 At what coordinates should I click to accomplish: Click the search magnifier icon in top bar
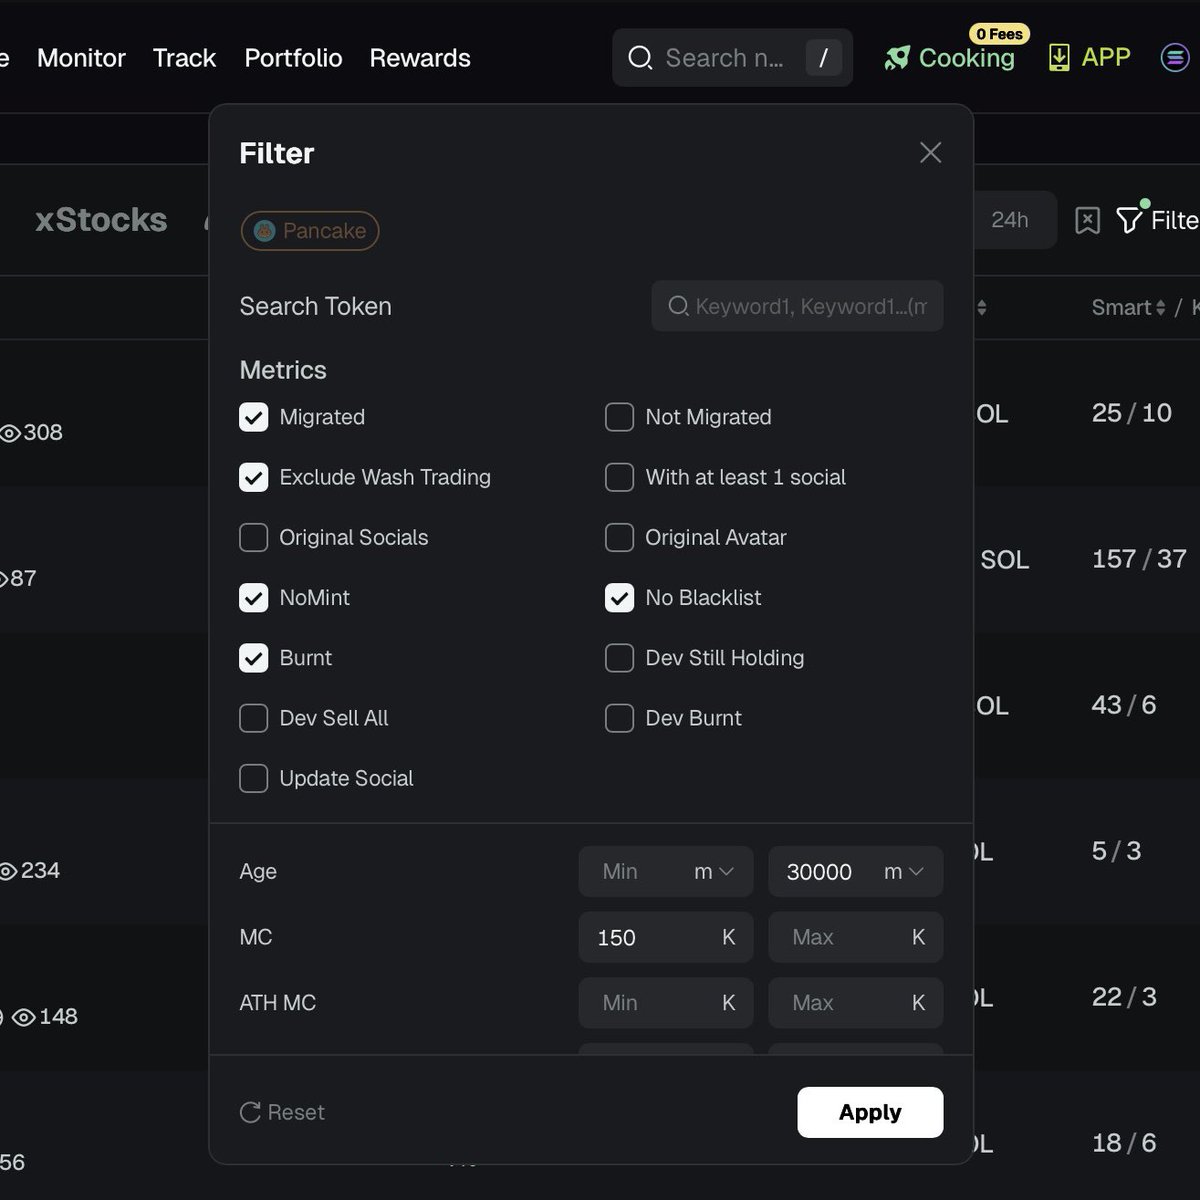[640, 58]
